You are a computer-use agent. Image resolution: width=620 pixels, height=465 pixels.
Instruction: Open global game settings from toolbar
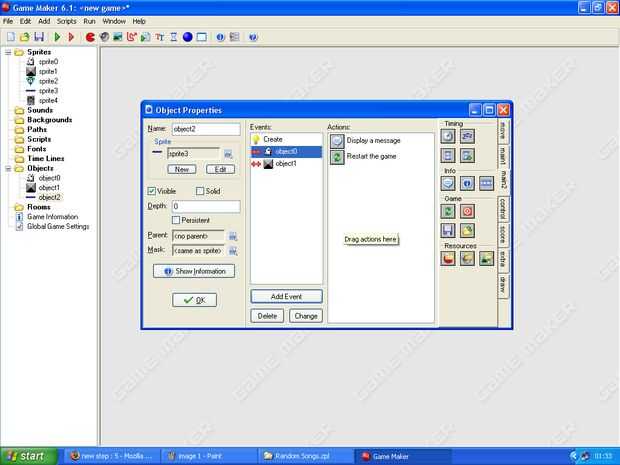click(234, 37)
